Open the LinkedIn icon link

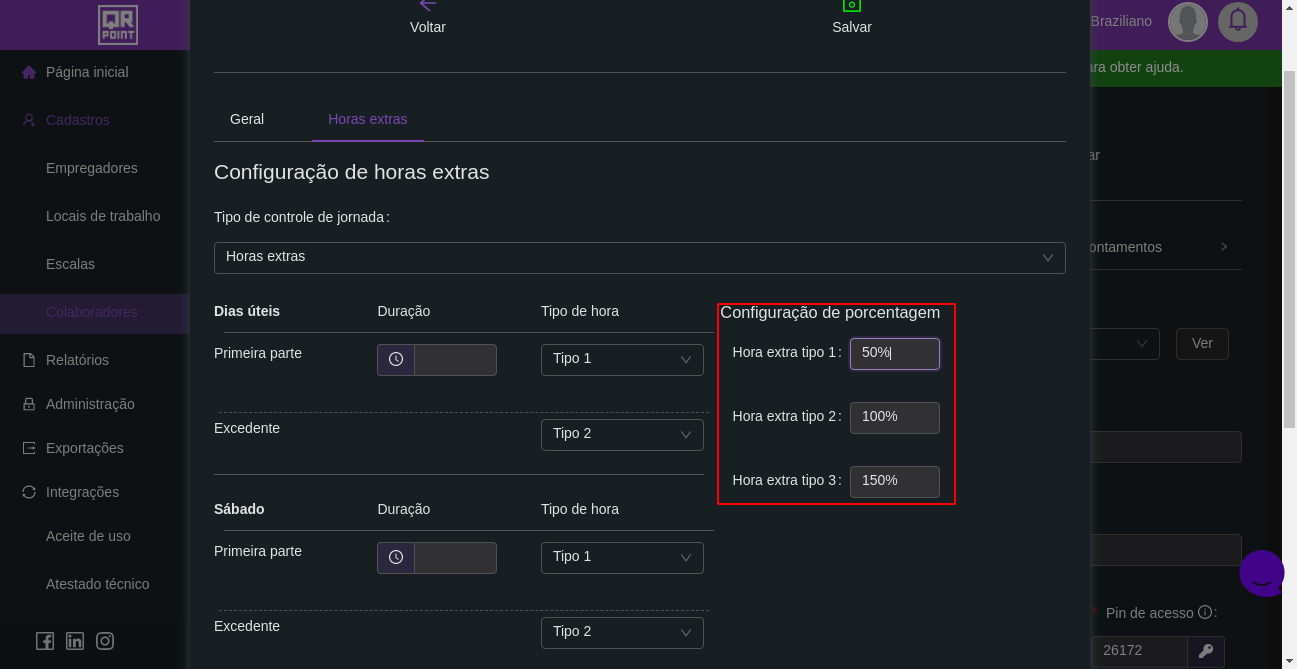click(75, 641)
